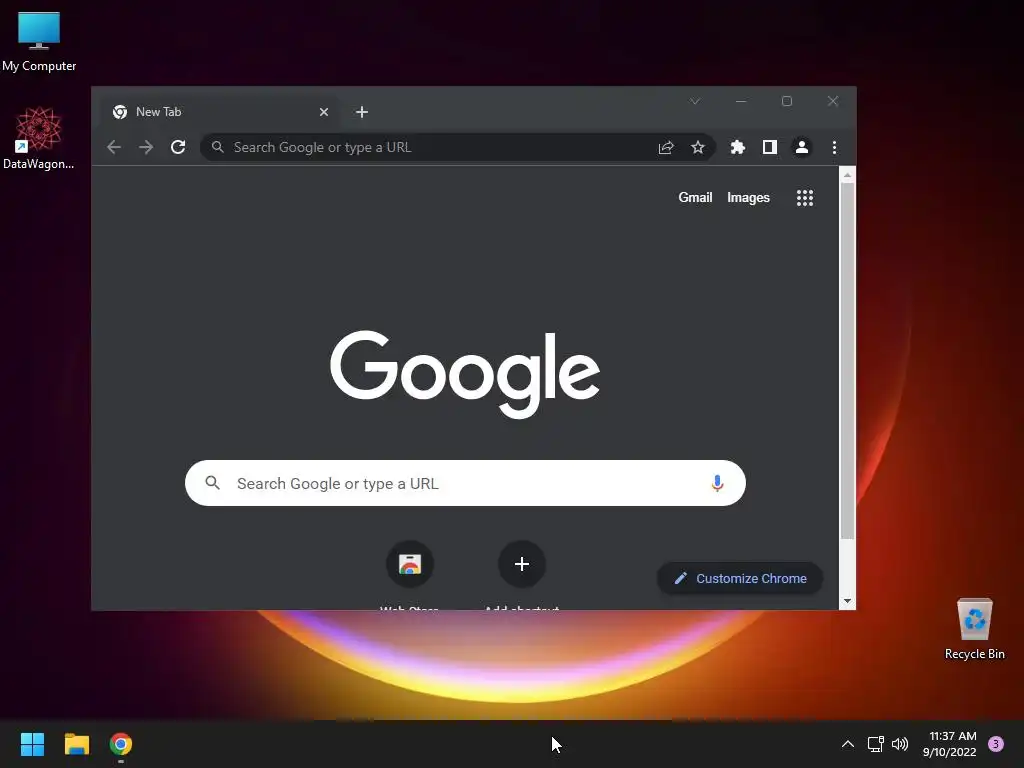
Task: Open the Gmail link
Action: (695, 197)
